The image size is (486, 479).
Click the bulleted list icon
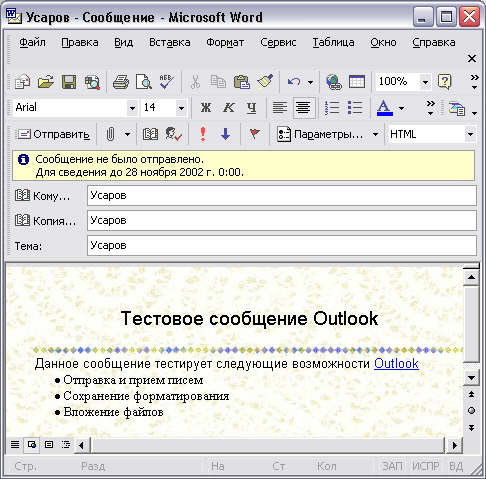coord(355,108)
